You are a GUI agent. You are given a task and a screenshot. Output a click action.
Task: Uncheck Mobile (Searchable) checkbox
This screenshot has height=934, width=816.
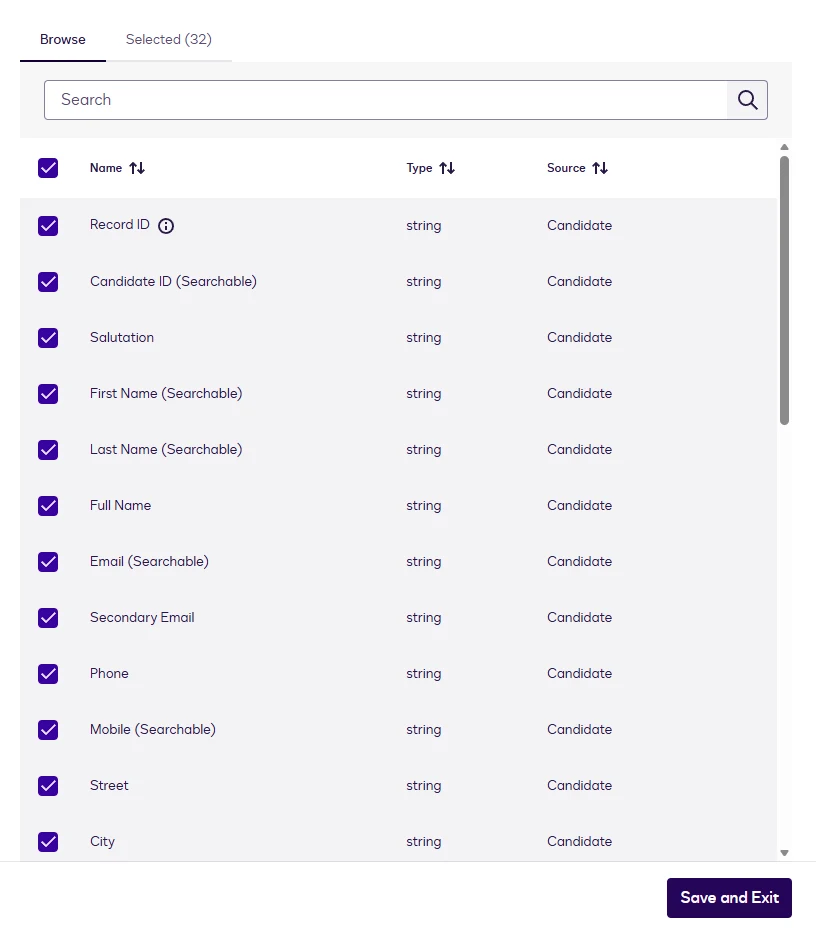tap(48, 730)
